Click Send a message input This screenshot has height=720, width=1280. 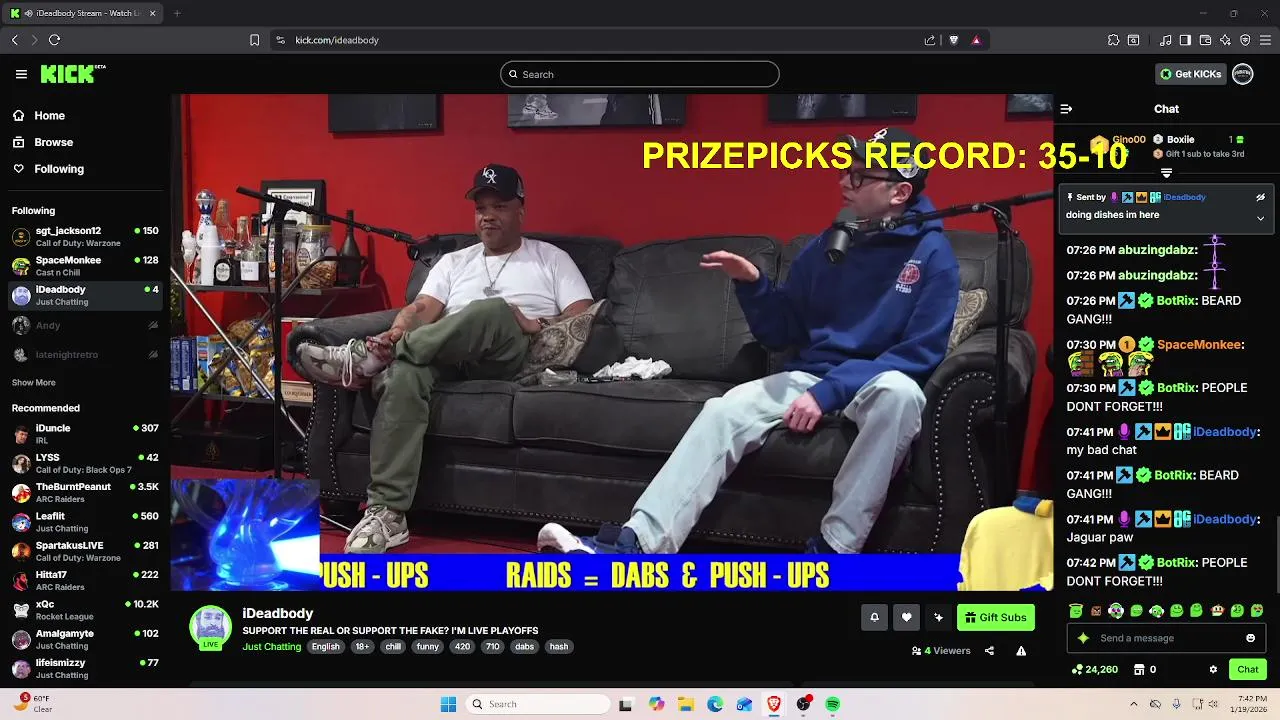point(1166,638)
